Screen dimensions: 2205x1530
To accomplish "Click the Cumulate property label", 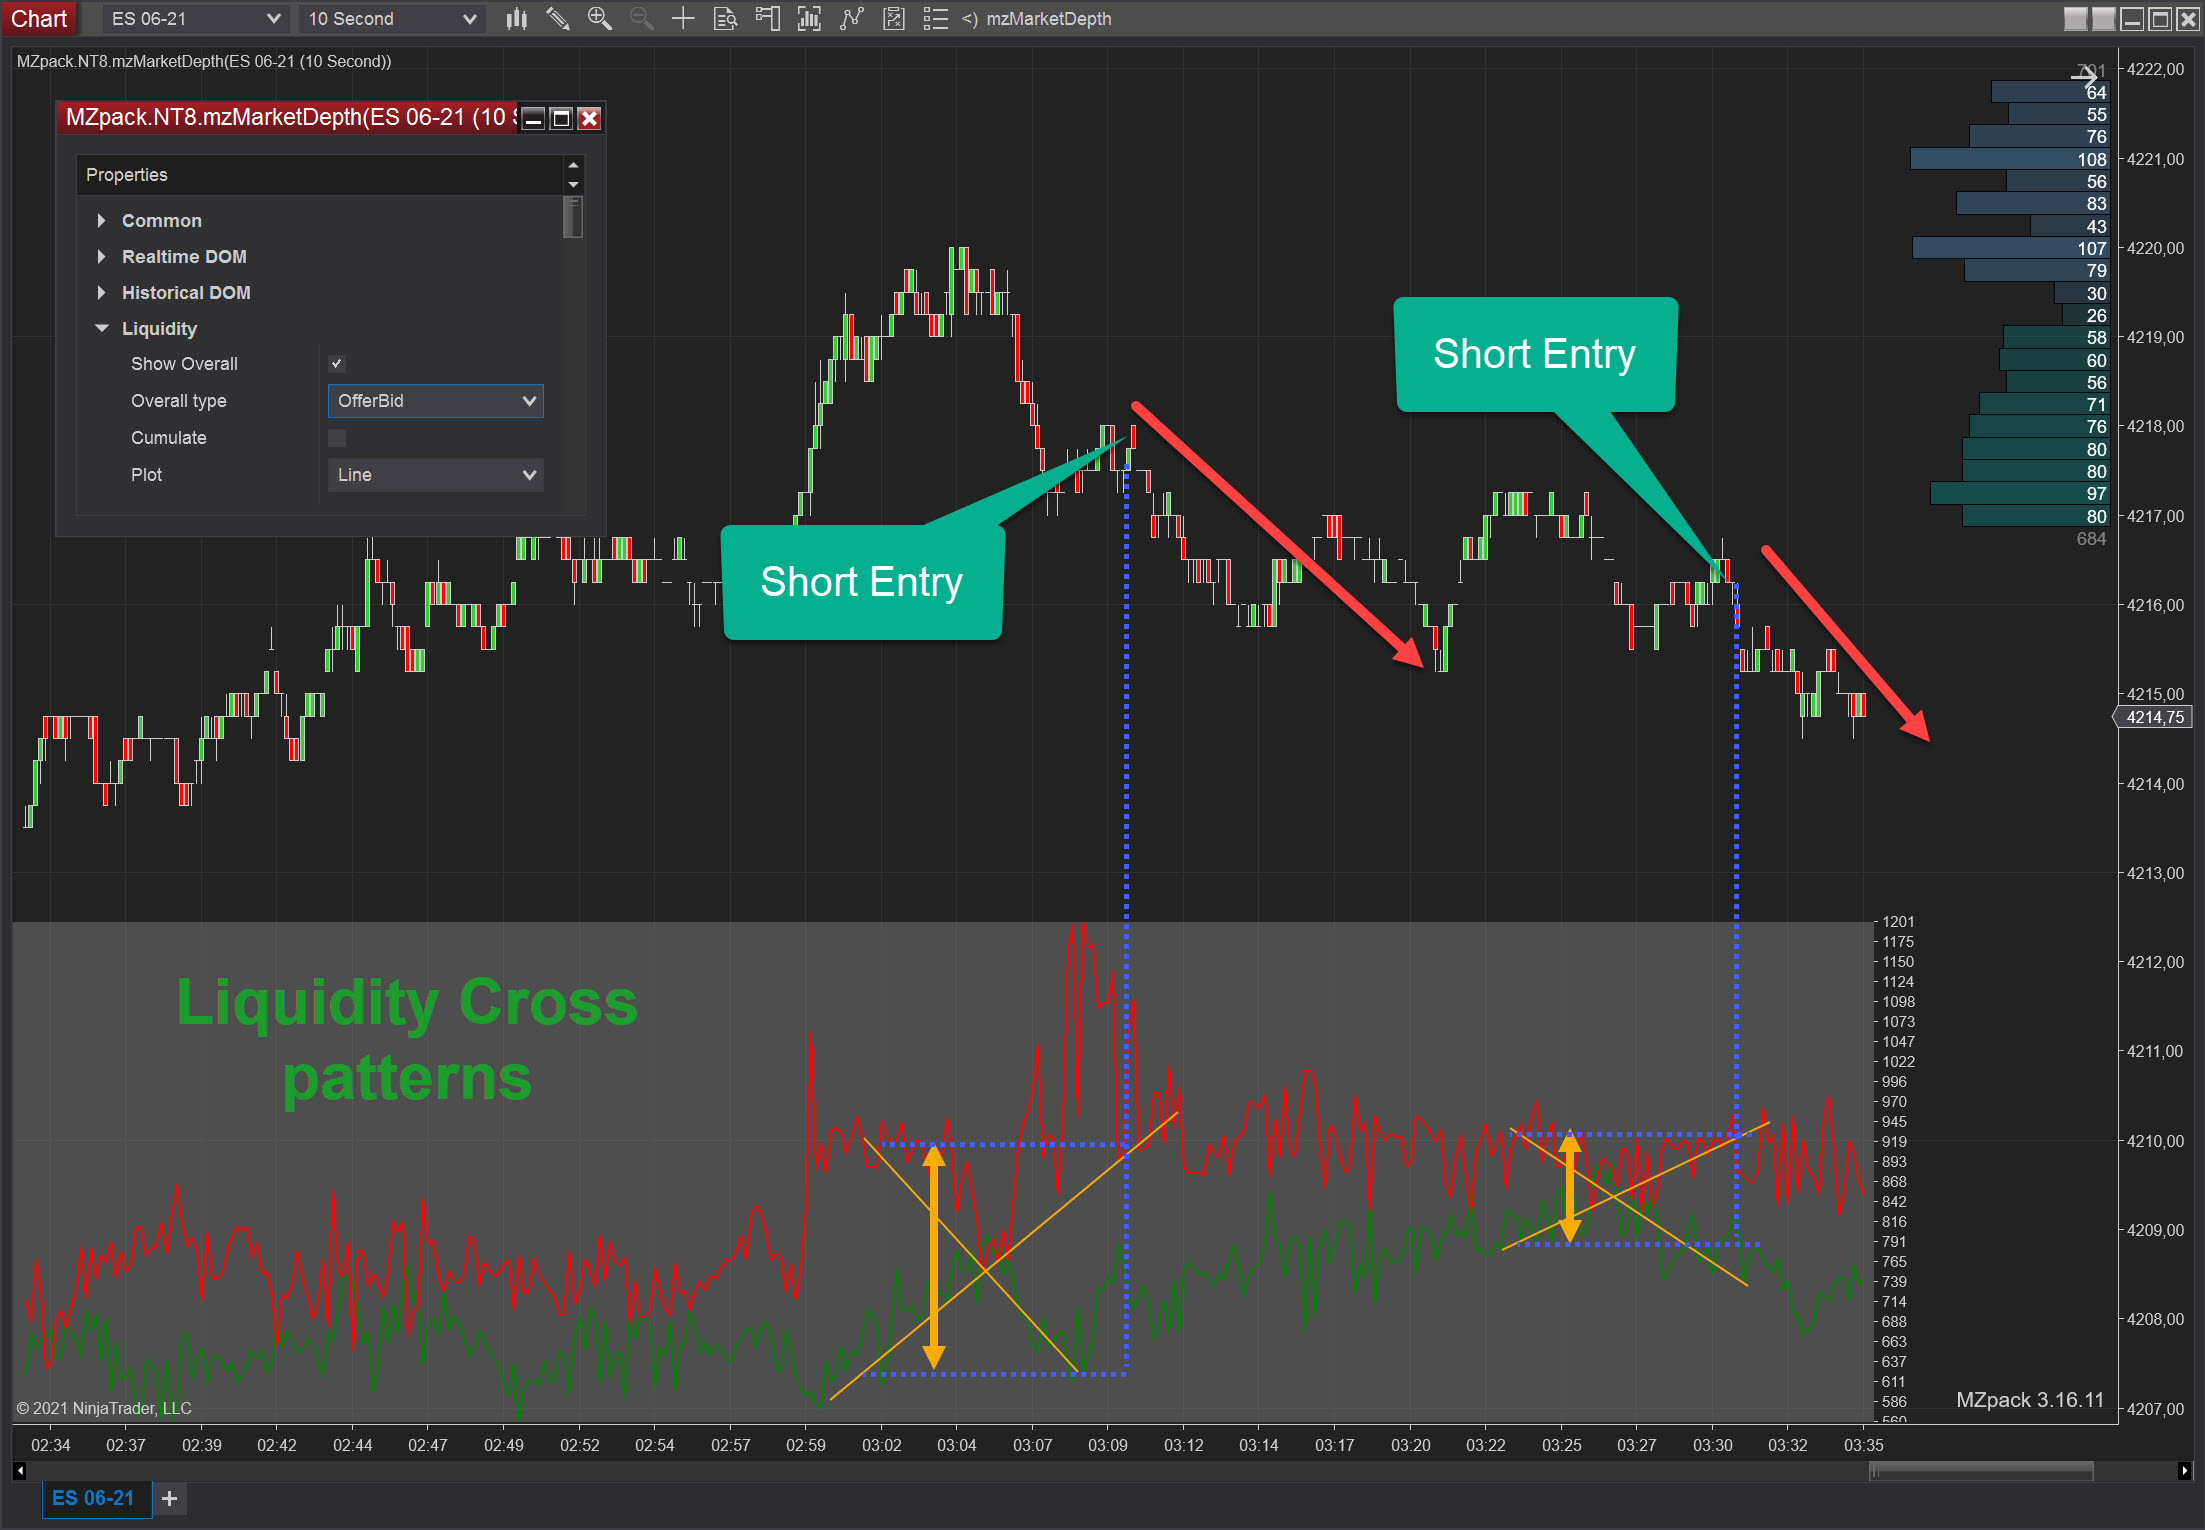I will [x=169, y=438].
